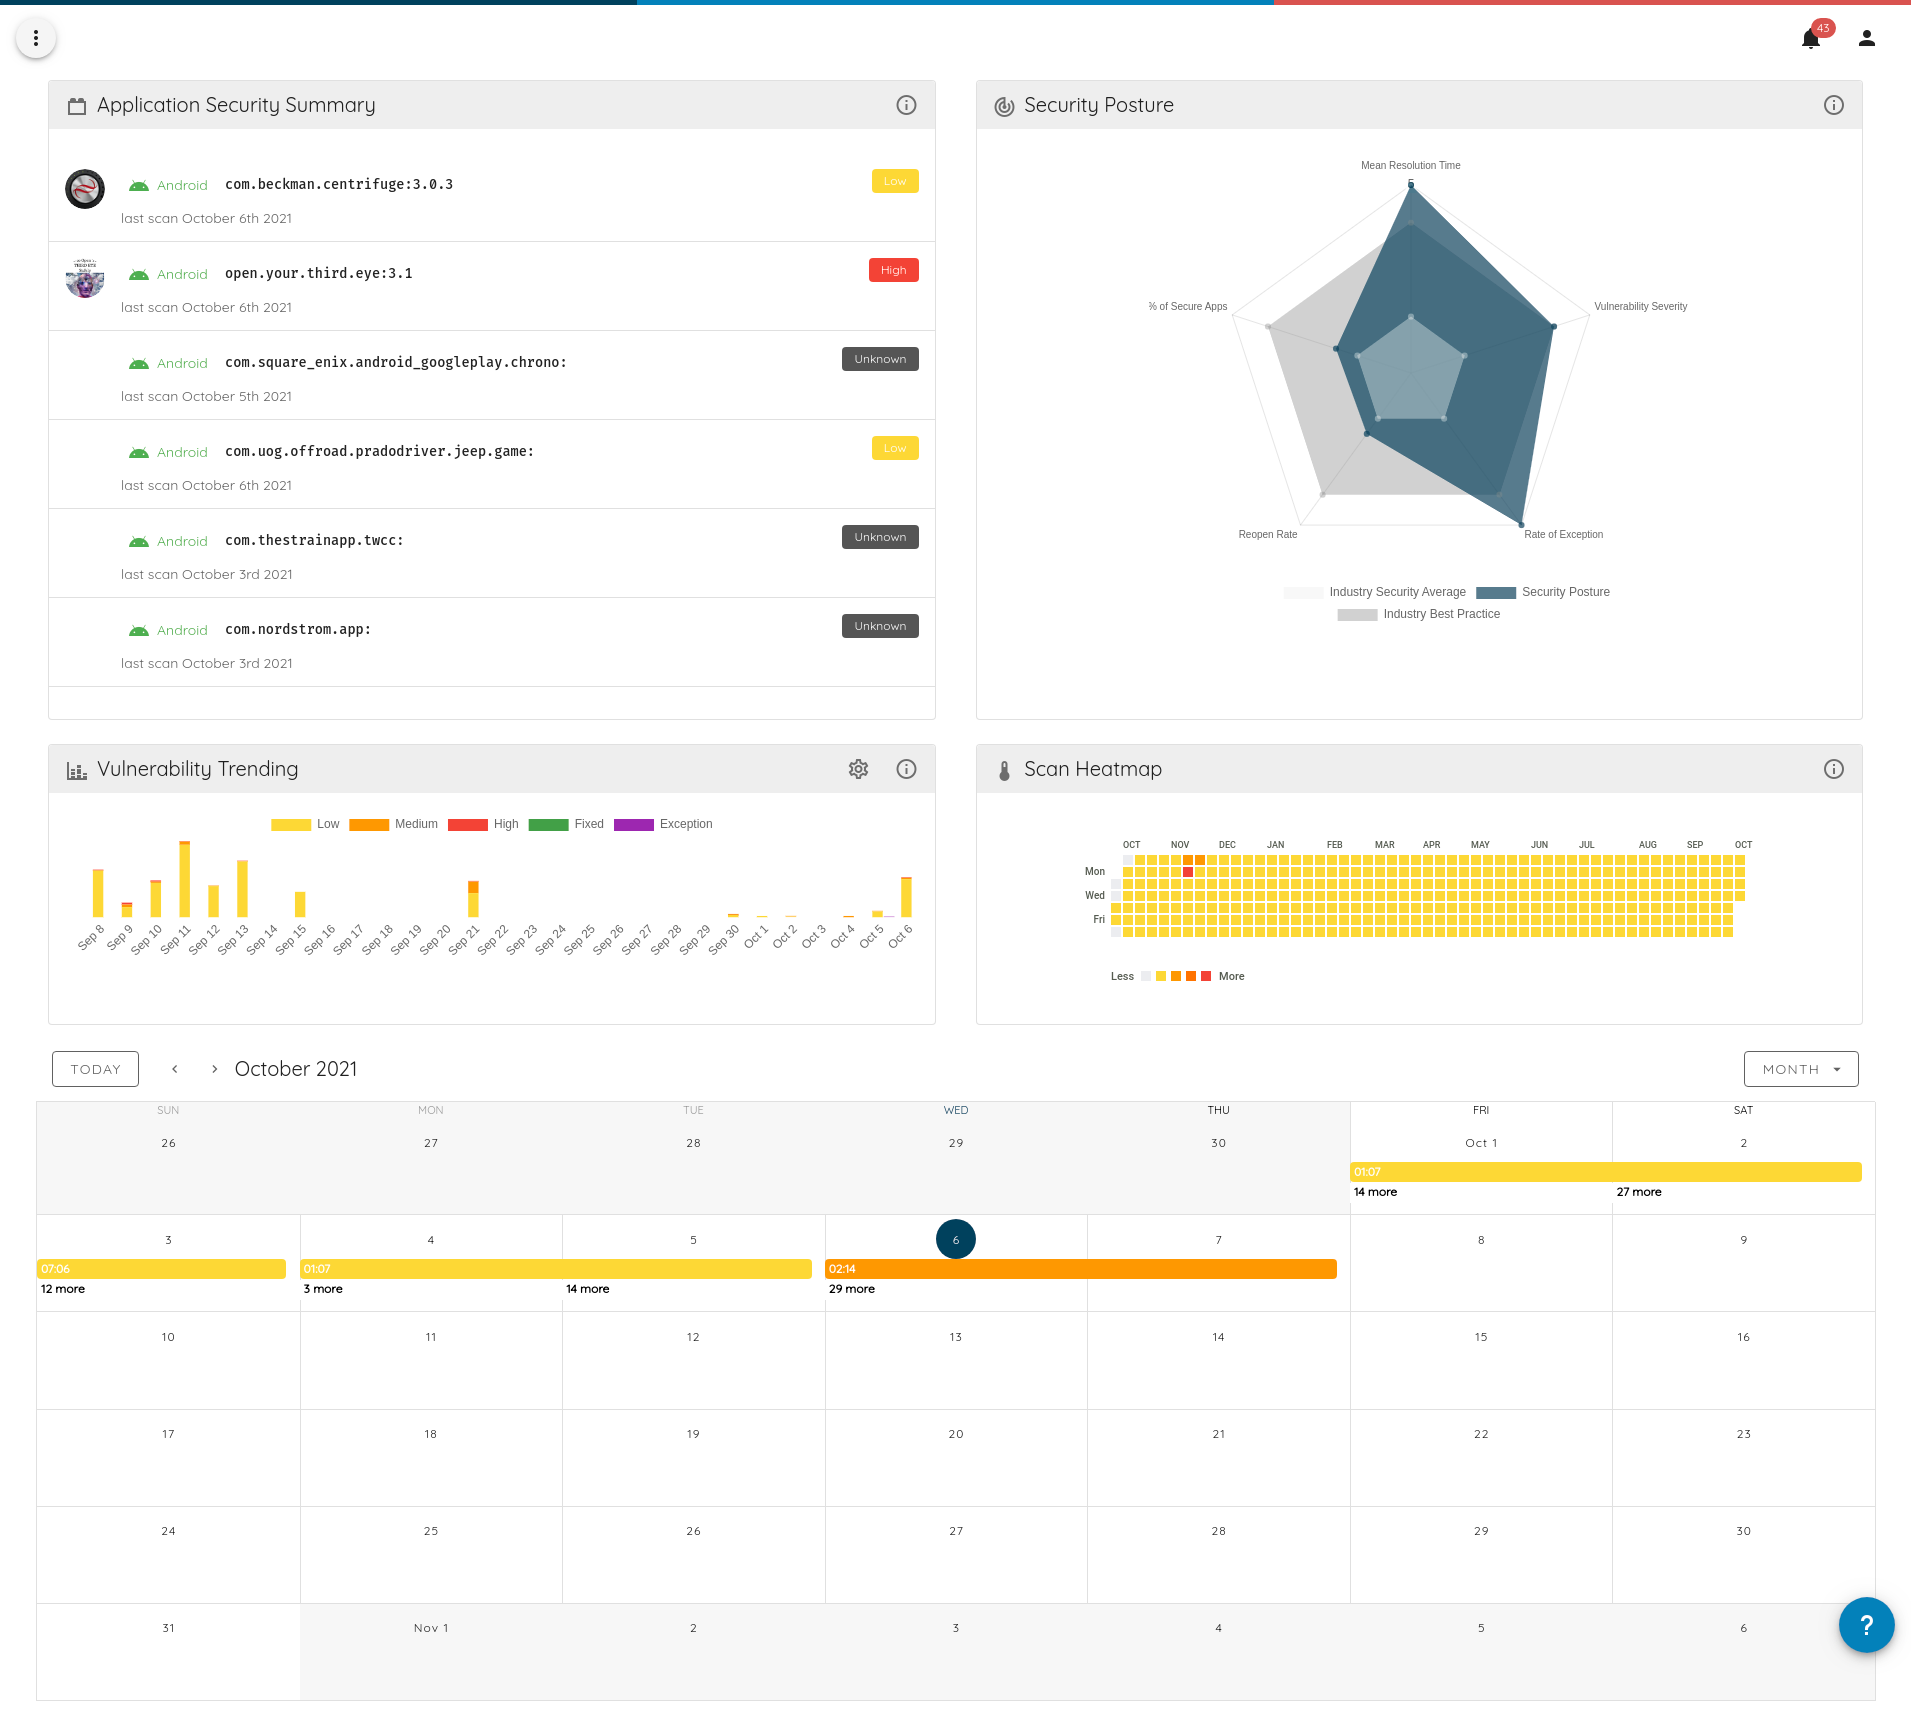The height and width of the screenshot is (1733, 1911).
Task: Open the help question mark button
Action: pyautogui.click(x=1866, y=1625)
